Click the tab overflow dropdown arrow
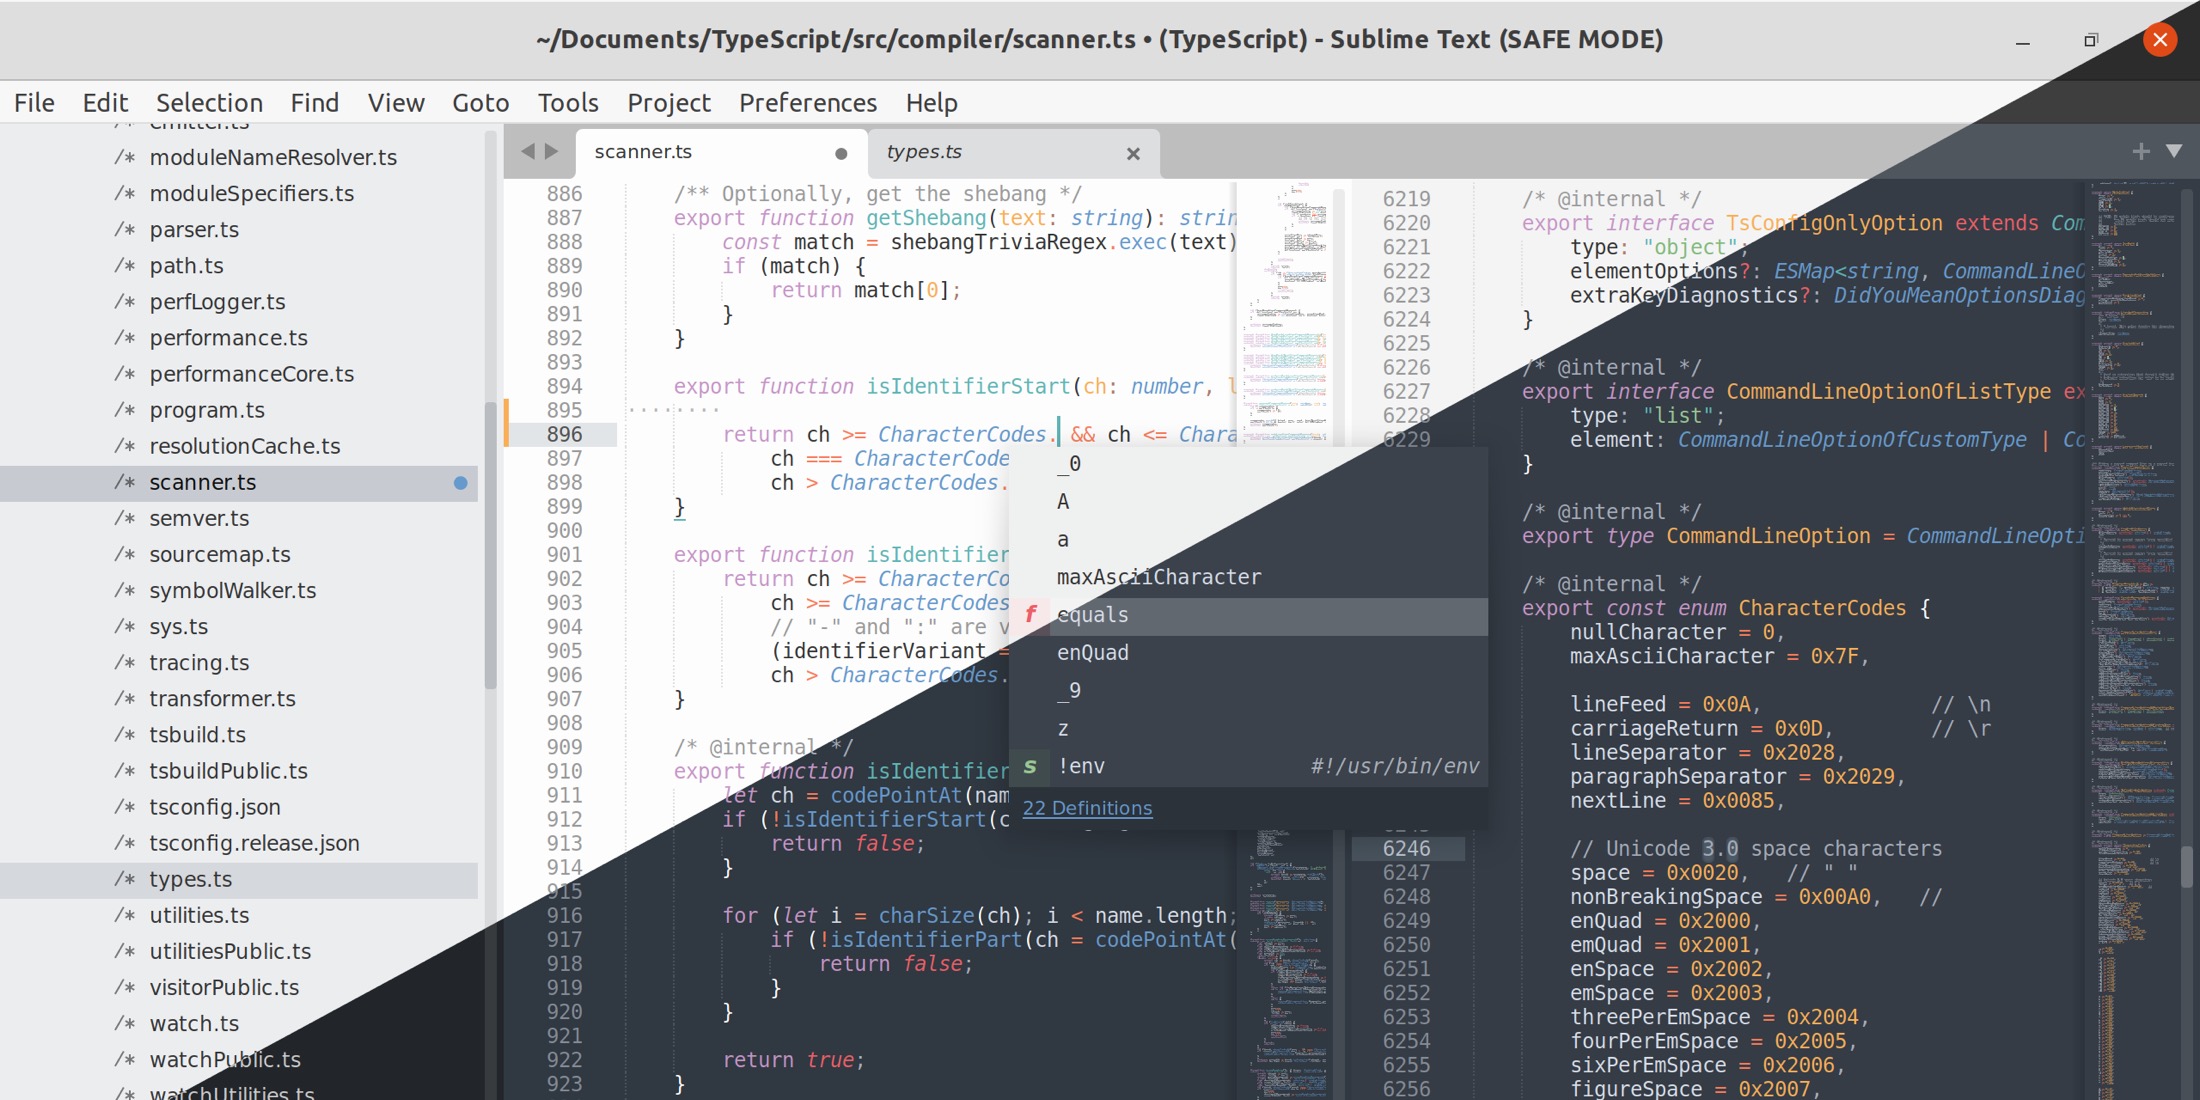Viewport: 2200px width, 1100px height. point(2173,150)
